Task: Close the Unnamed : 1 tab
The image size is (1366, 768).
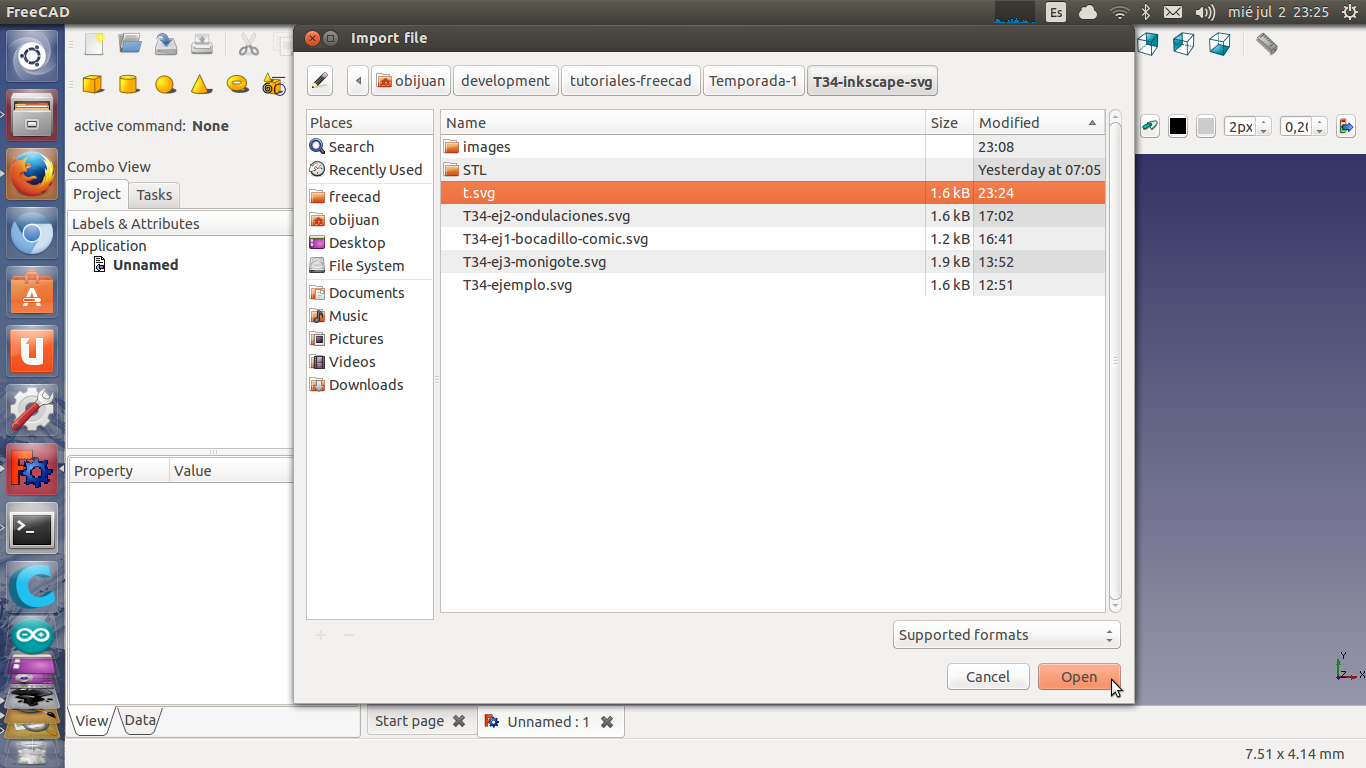Action: click(606, 721)
